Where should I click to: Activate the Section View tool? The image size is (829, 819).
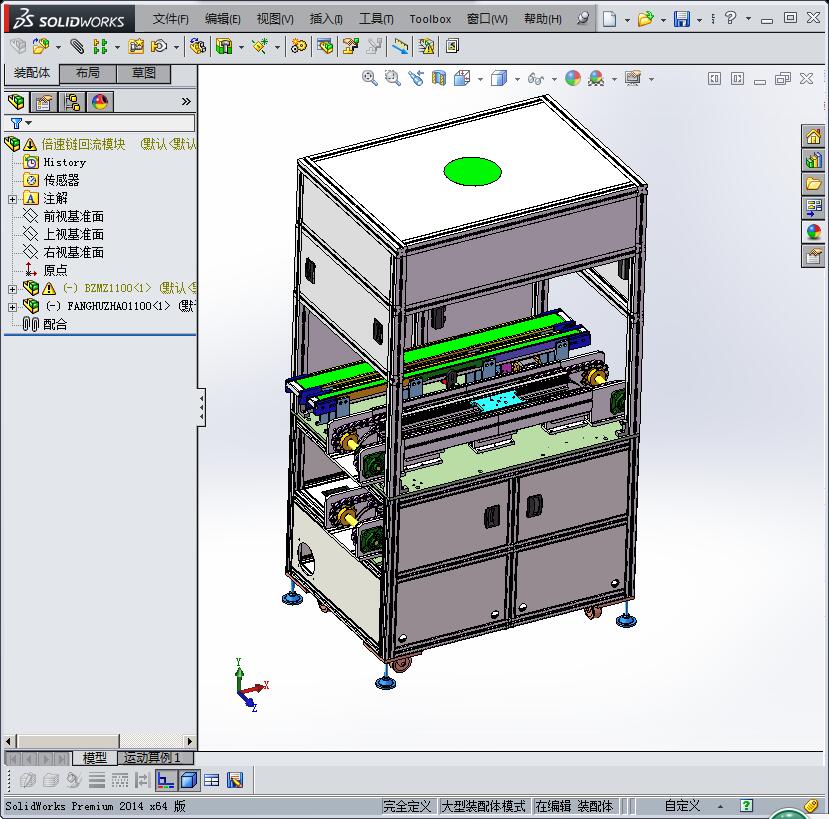tap(439, 78)
